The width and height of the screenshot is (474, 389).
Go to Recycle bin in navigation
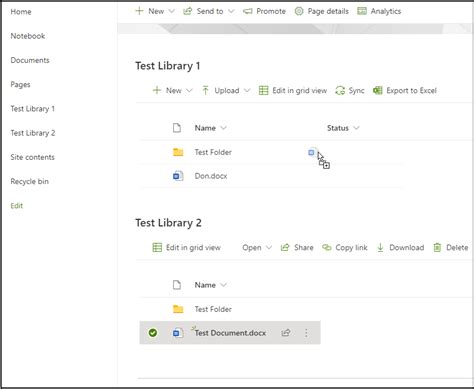point(30,182)
